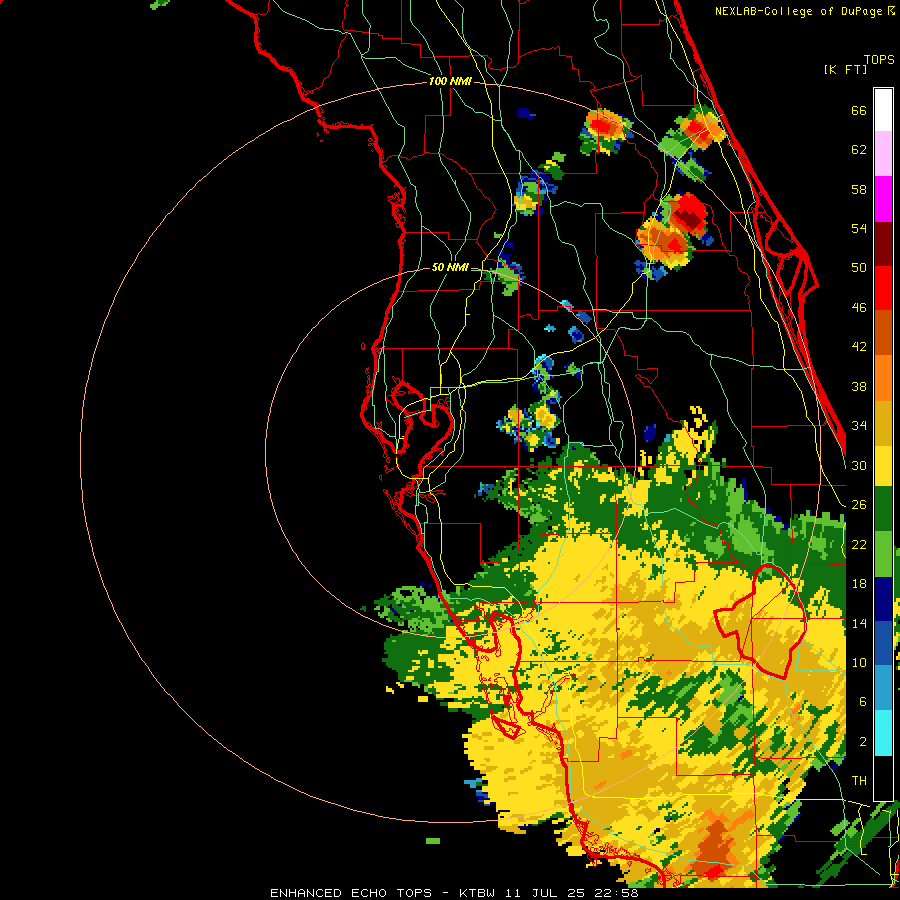
Task: Click the black TH swatch in legend
Action: point(883,778)
